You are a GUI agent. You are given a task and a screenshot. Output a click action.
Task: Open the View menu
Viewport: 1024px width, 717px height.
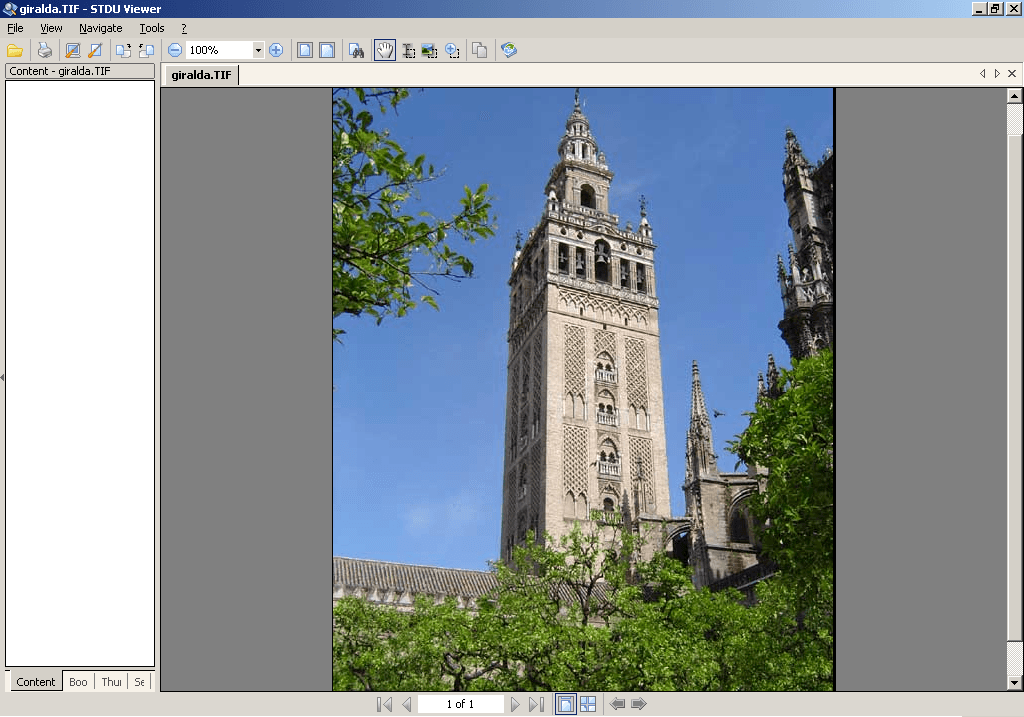[50, 28]
